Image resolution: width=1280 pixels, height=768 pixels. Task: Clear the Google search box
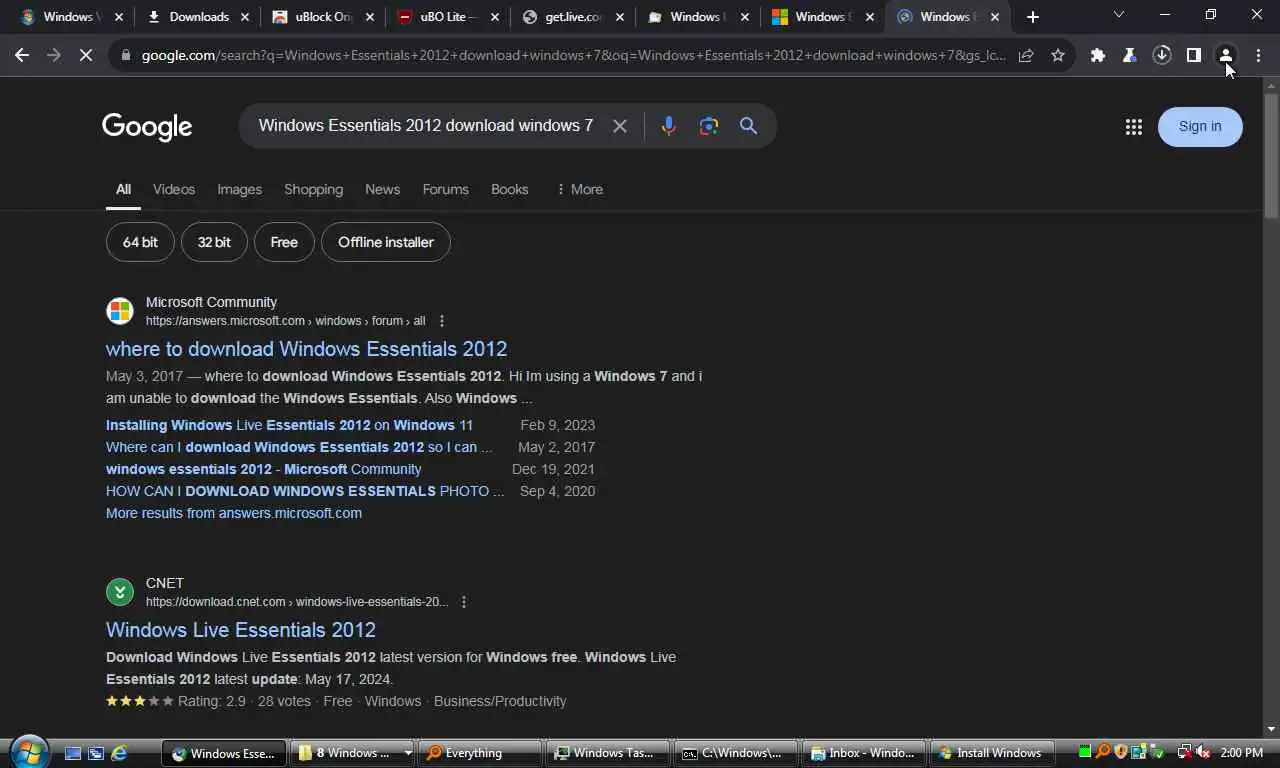620,126
